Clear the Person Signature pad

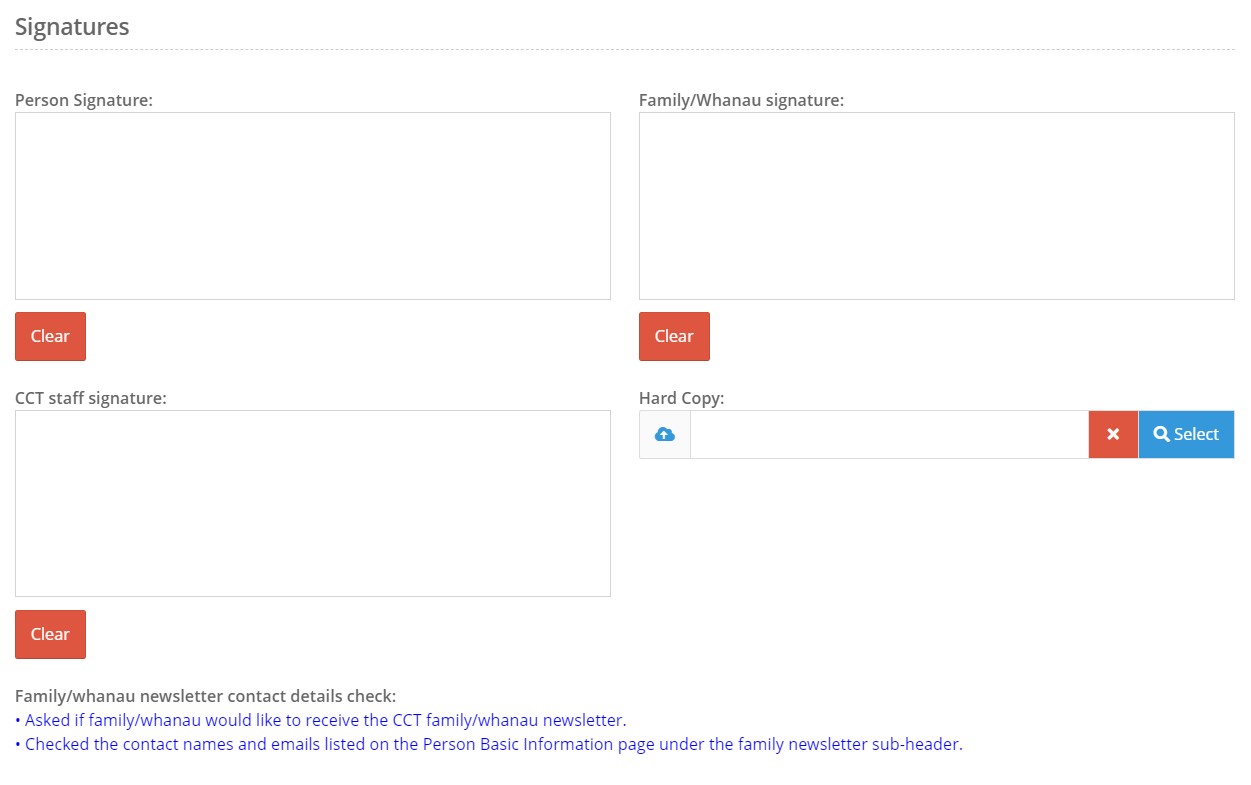[x=50, y=336]
